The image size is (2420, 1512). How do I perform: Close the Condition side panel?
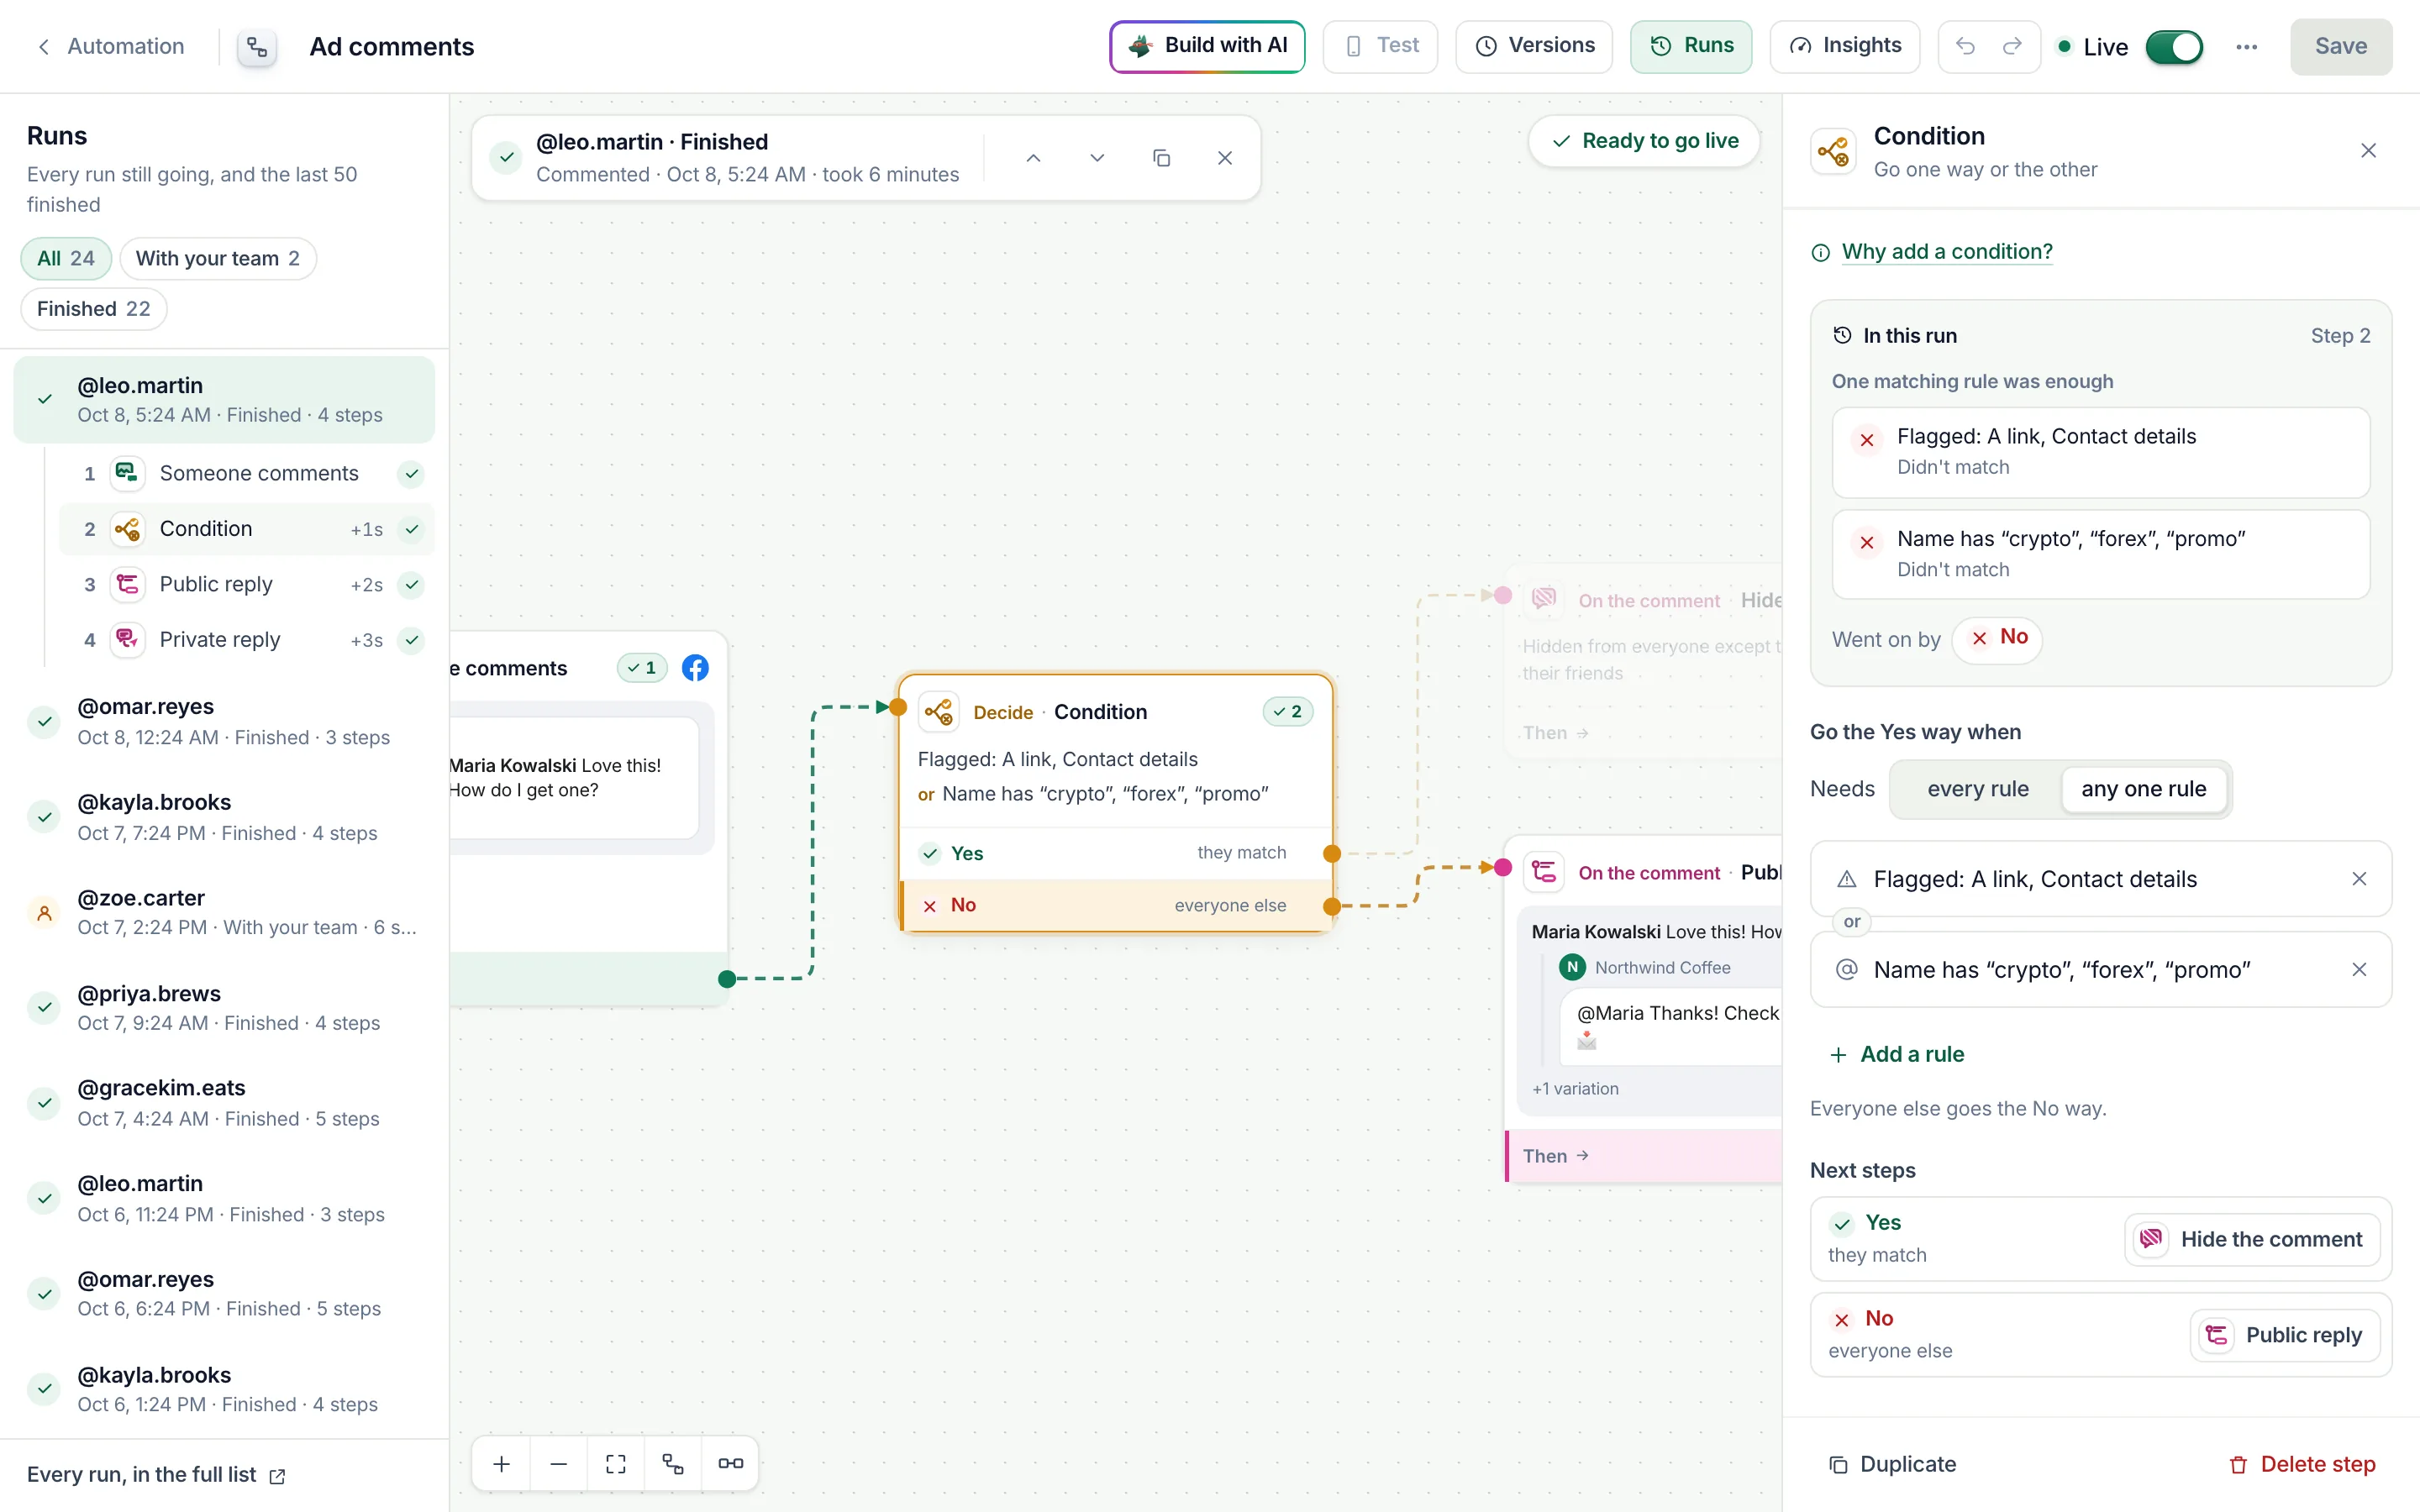[2368, 151]
